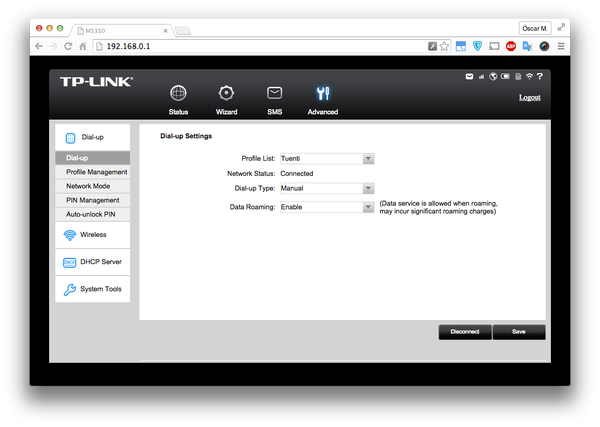600x427 pixels.
Task: Click the Logout link
Action: (529, 97)
